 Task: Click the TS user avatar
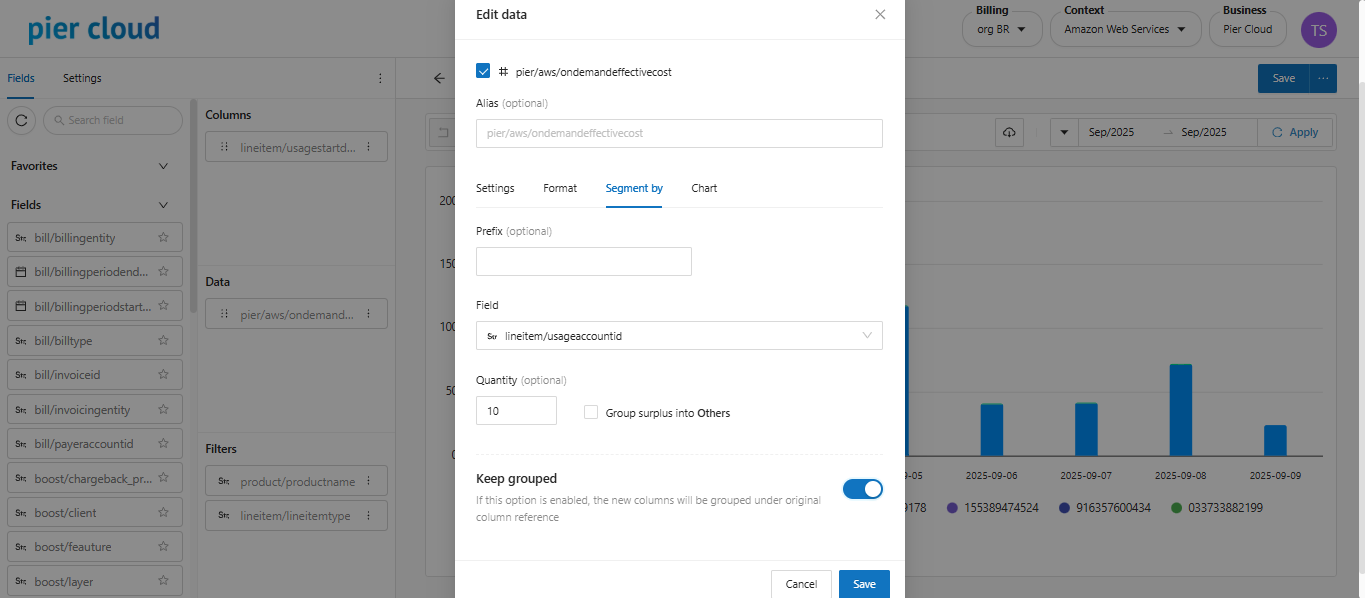1318,30
